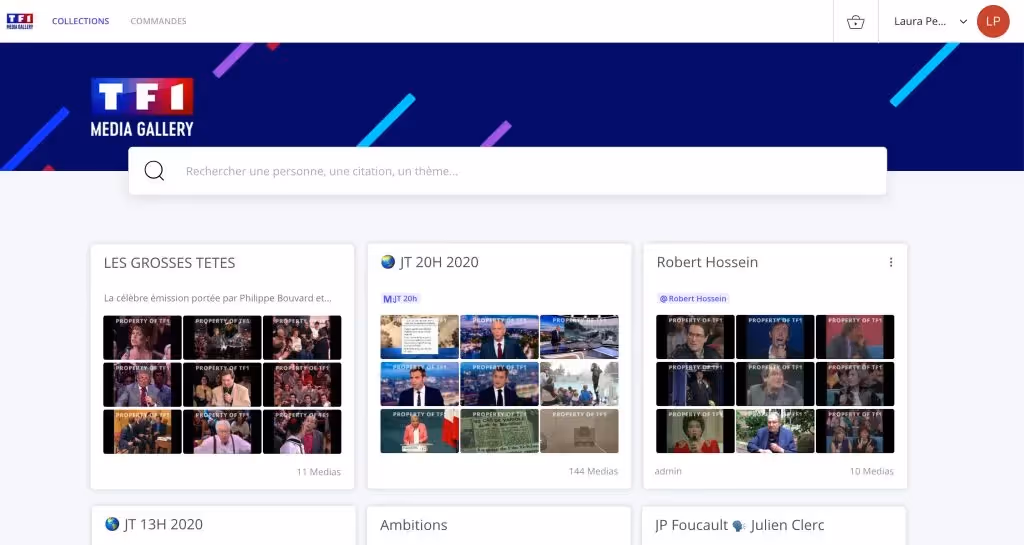Open the Robert Hossein collection title
This screenshot has height=545, width=1024.
707,262
